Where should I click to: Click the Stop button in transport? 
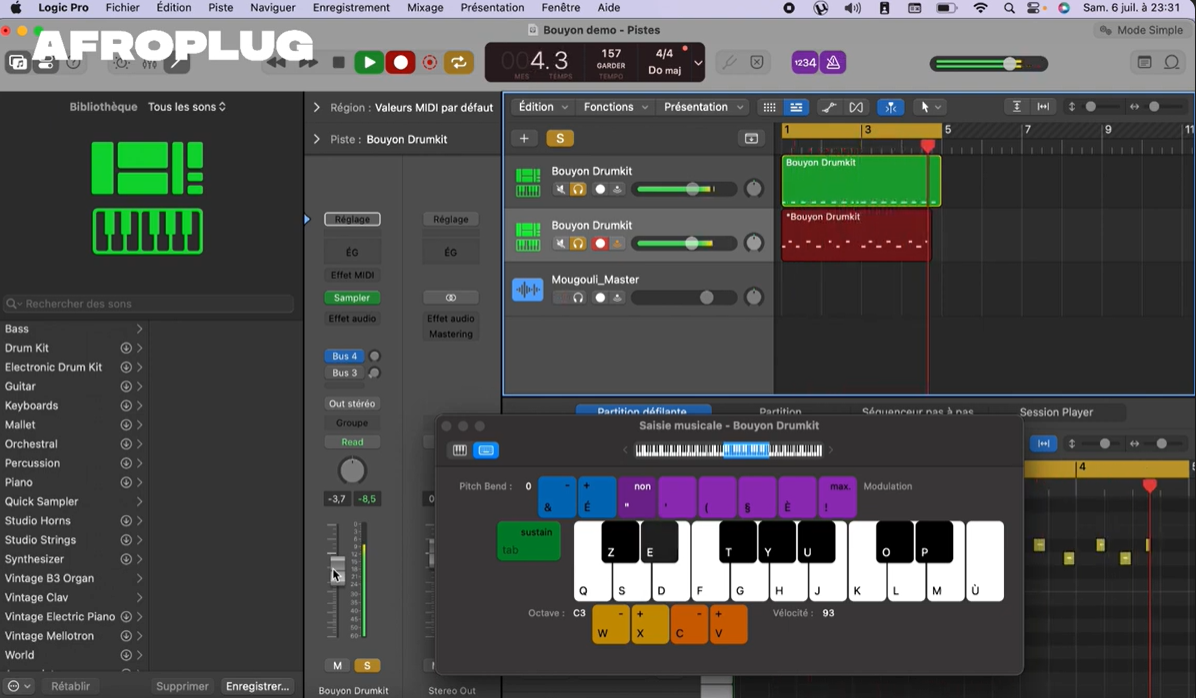[339, 62]
